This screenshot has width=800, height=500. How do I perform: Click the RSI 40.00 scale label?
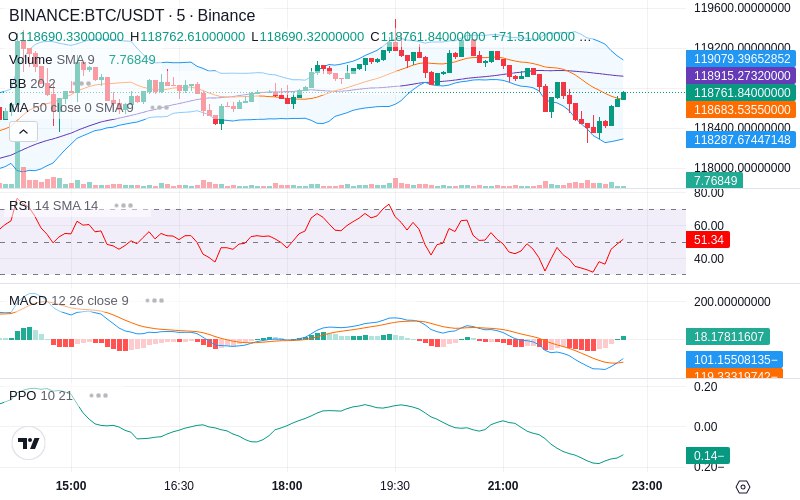[x=709, y=259]
